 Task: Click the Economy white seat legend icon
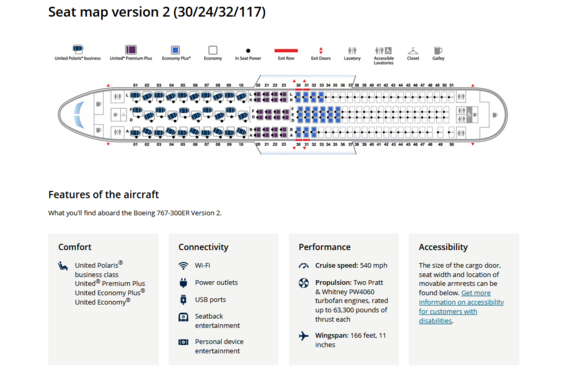coord(213,50)
